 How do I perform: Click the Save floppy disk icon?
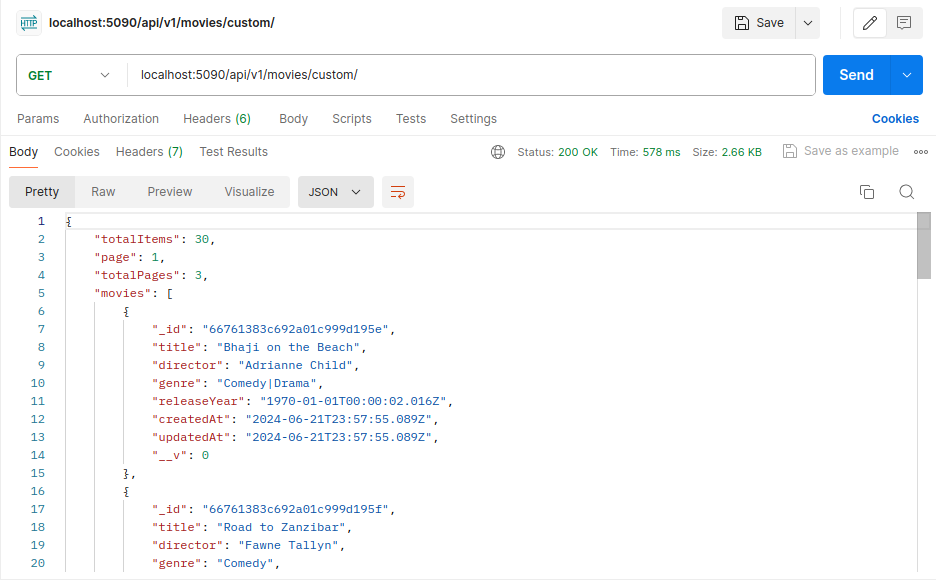click(741, 23)
